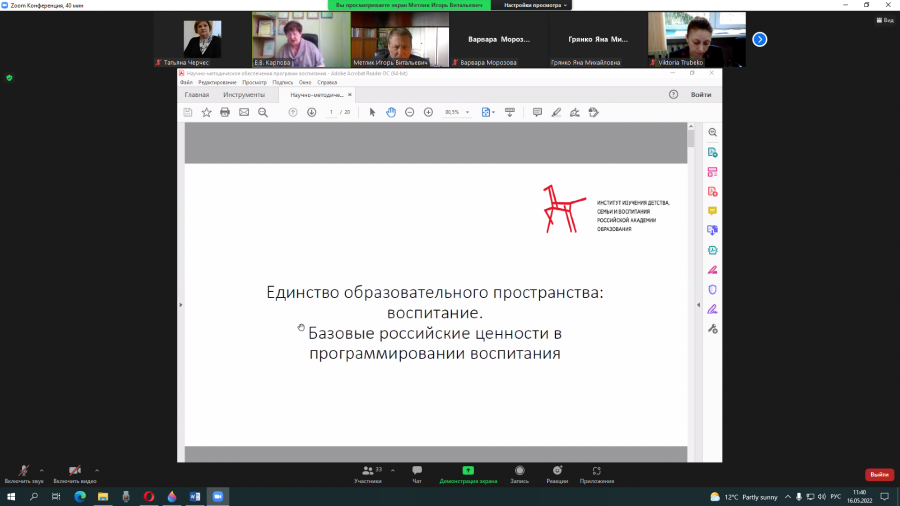Select Метлик Игорь Витальевич video thumbnail

[399, 40]
